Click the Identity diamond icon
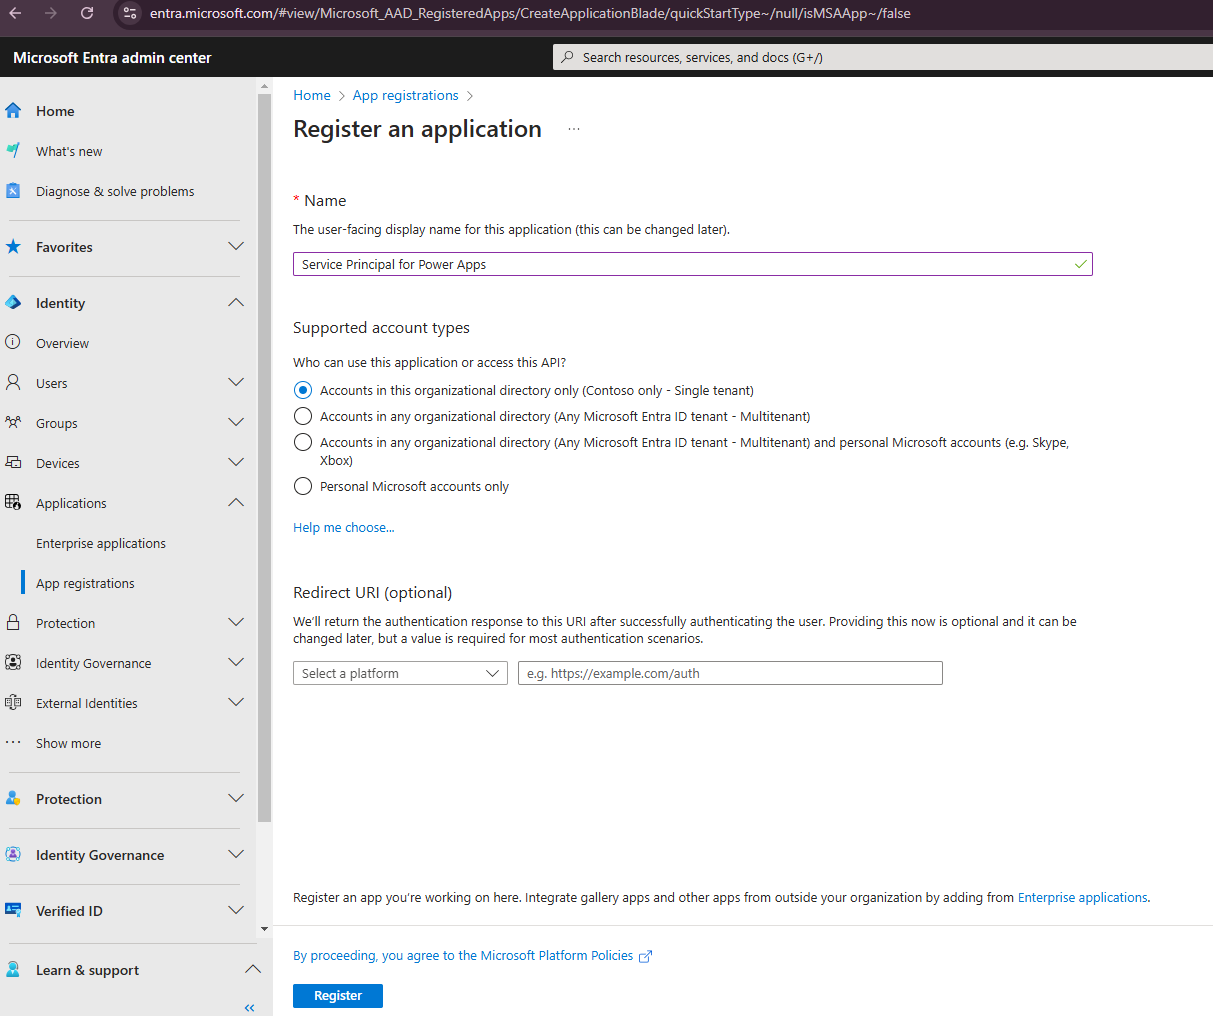This screenshot has width=1213, height=1016. point(13,303)
